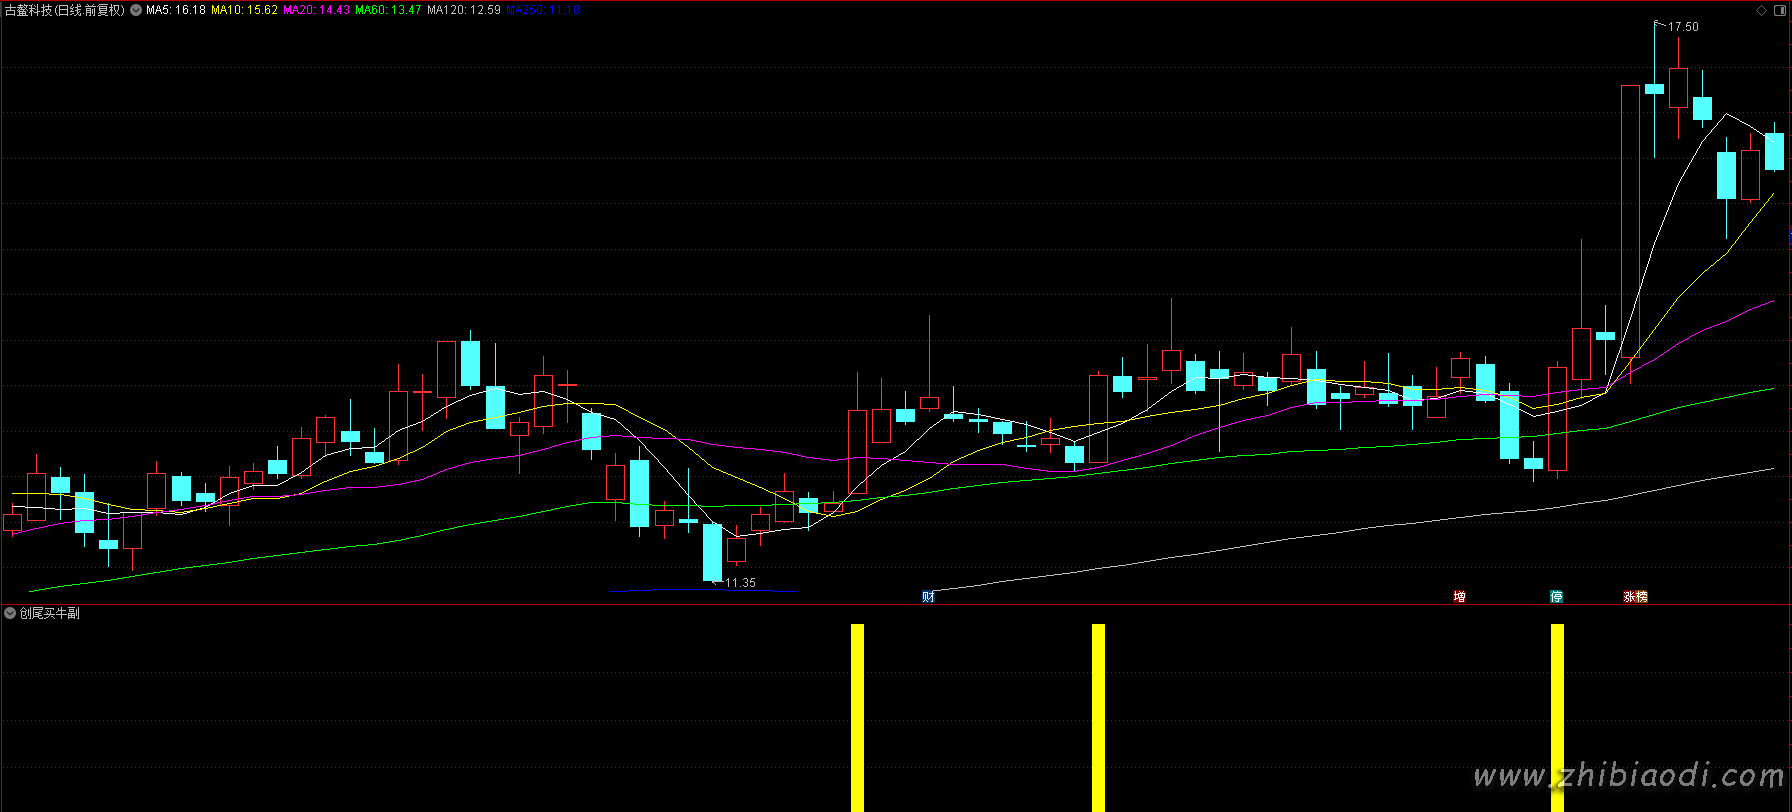Open the www.zhibiaodi.com watermark link
This screenshot has height=812, width=1792.
(1628, 776)
